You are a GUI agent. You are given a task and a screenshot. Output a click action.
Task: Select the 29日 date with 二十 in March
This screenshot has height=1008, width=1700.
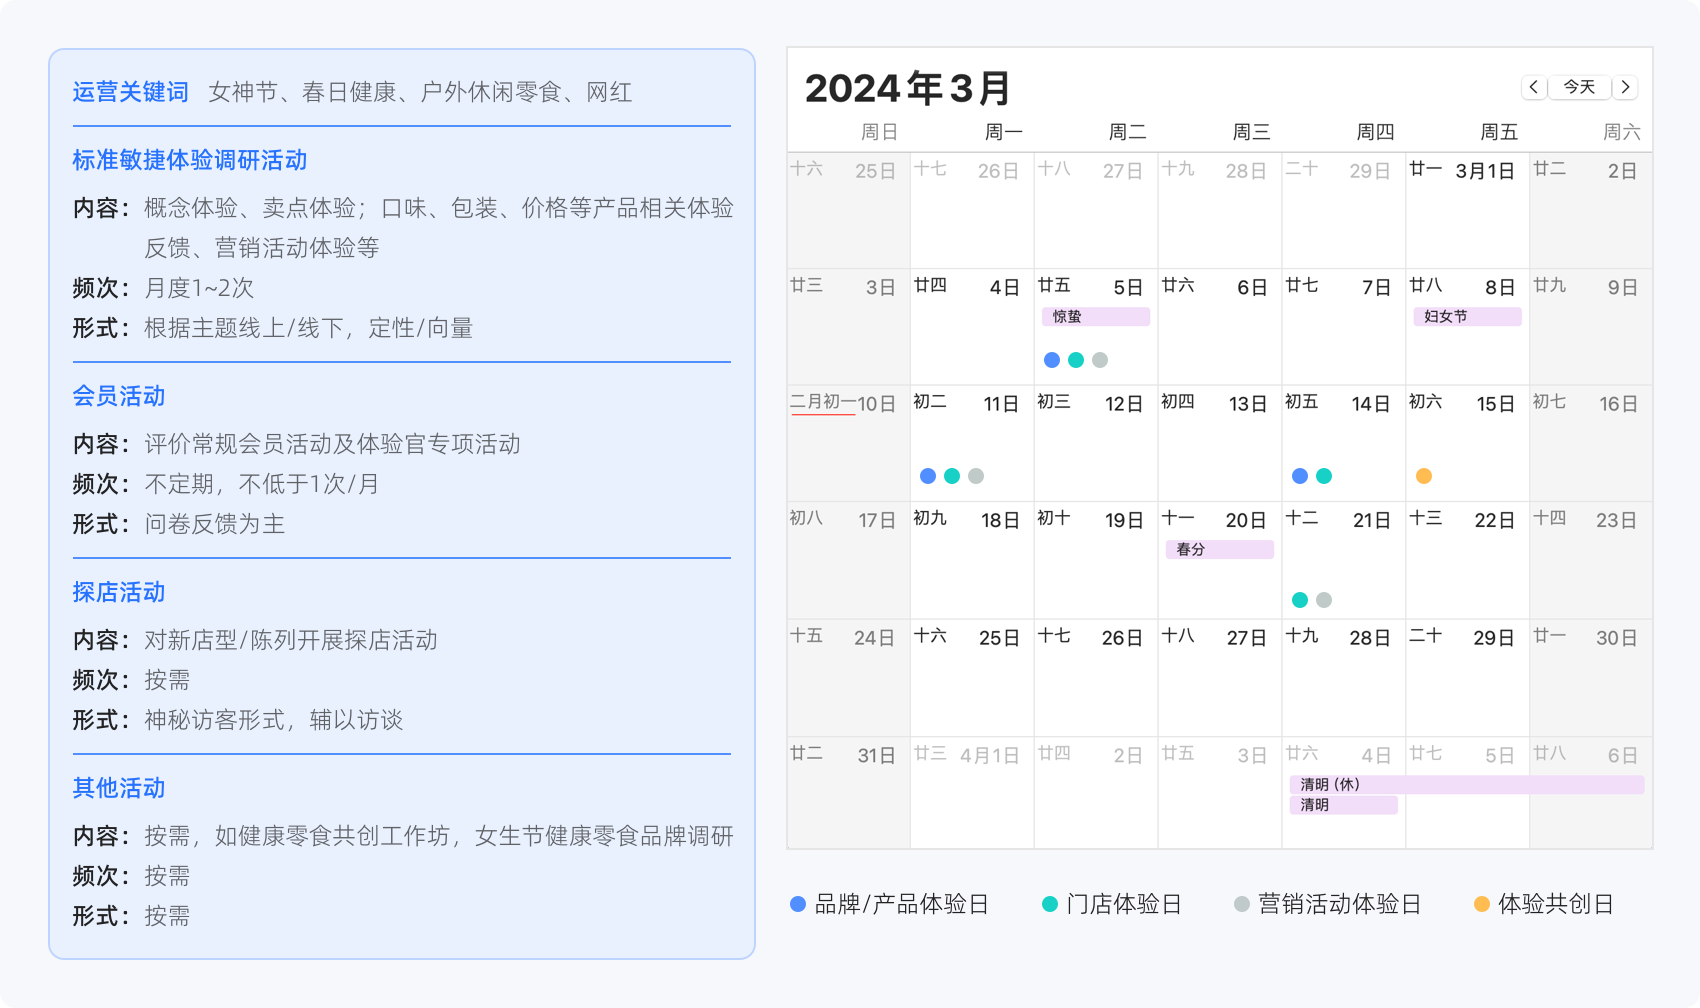tap(1467, 677)
